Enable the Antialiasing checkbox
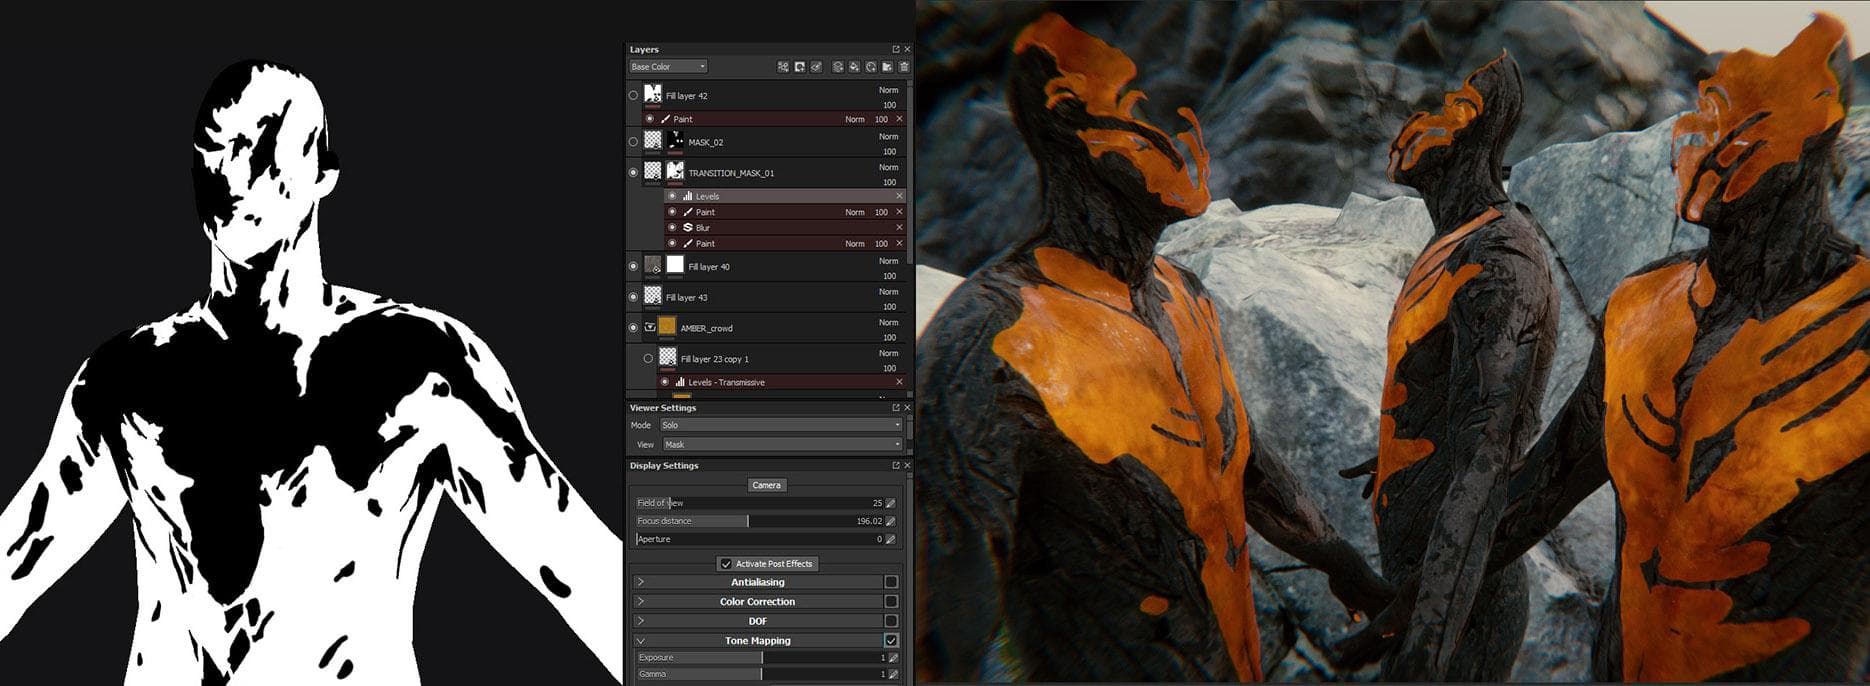 click(891, 582)
